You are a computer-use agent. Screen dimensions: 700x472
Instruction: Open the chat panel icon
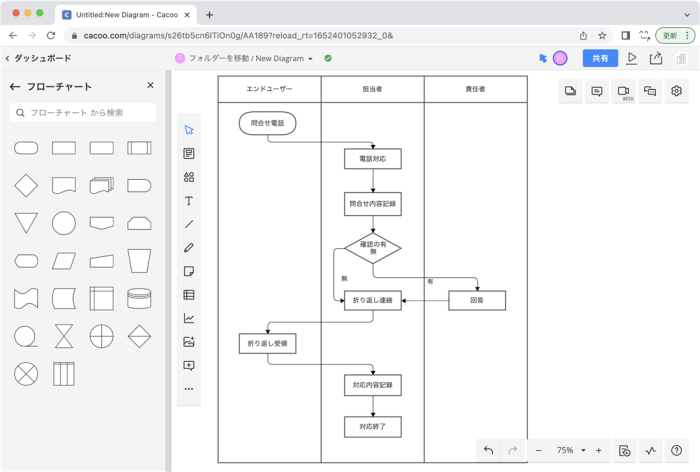[x=650, y=91]
